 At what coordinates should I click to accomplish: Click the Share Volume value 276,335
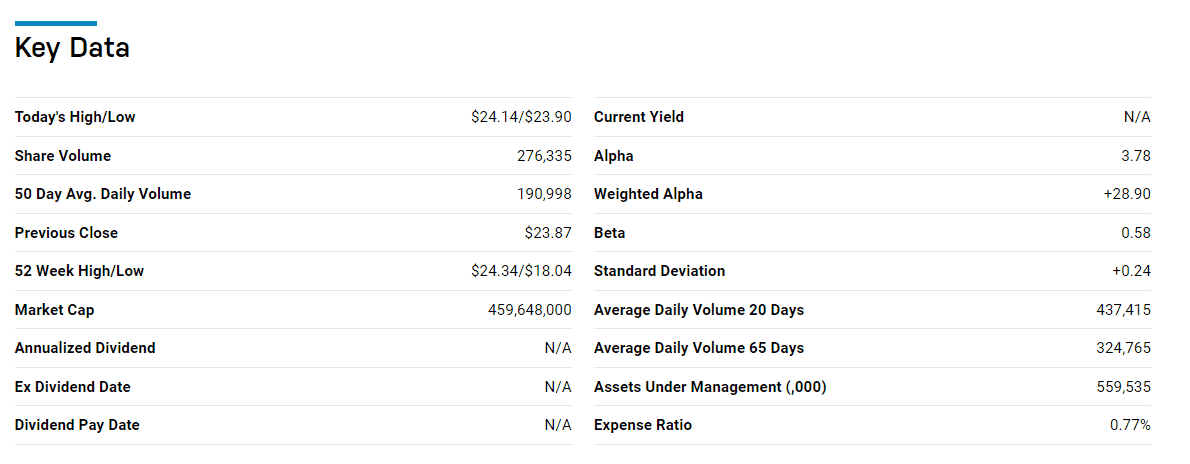[x=544, y=156]
